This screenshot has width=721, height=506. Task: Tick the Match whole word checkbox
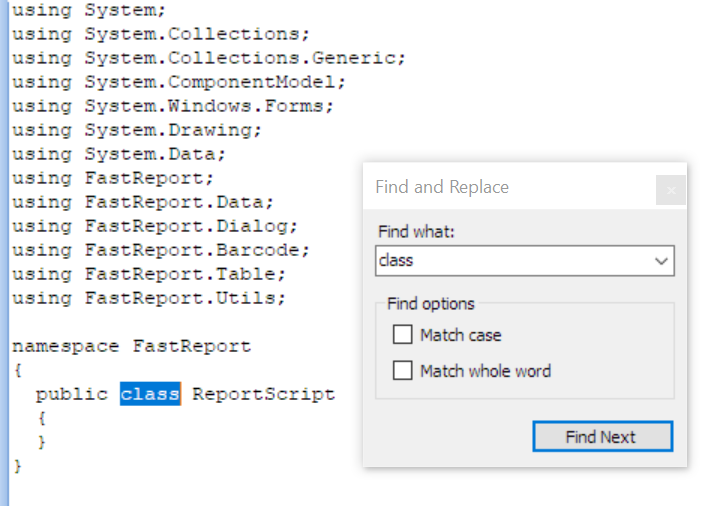click(x=403, y=371)
